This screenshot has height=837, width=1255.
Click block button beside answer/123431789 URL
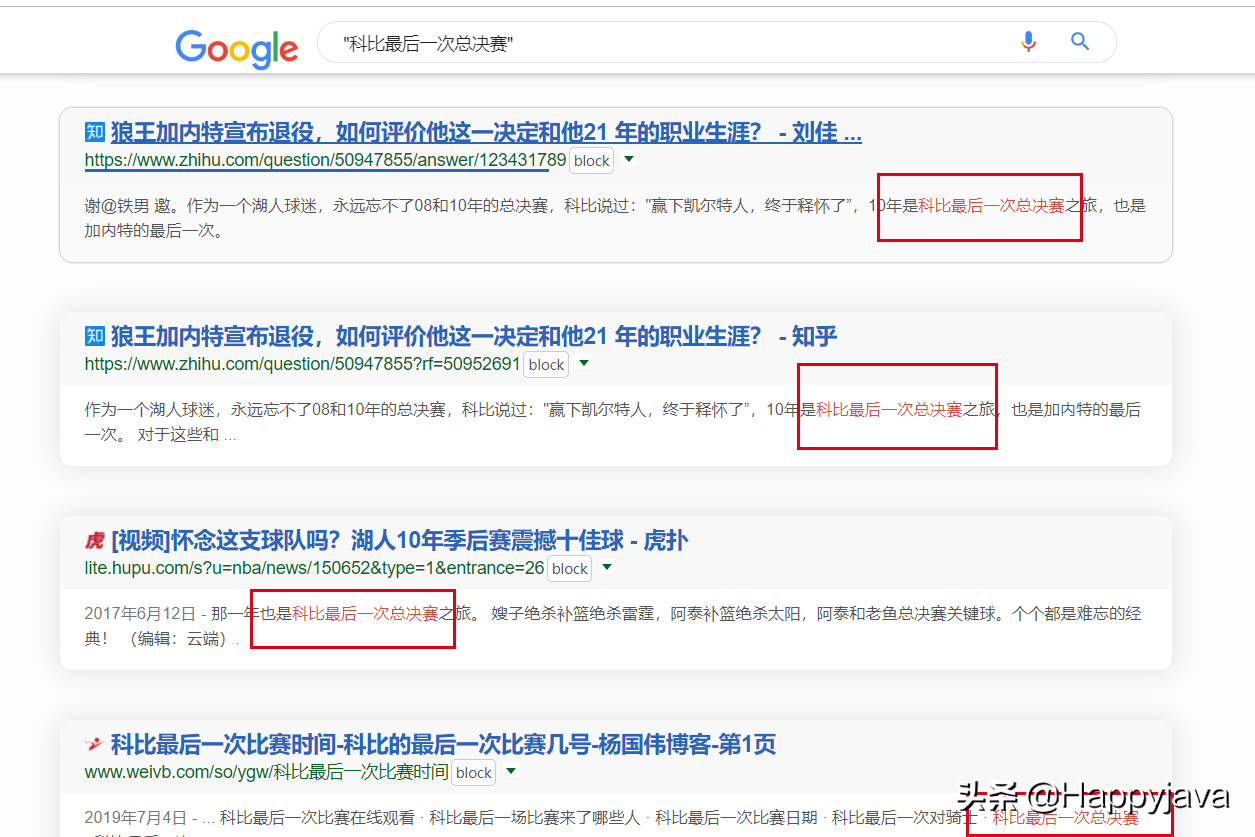[x=591, y=160]
